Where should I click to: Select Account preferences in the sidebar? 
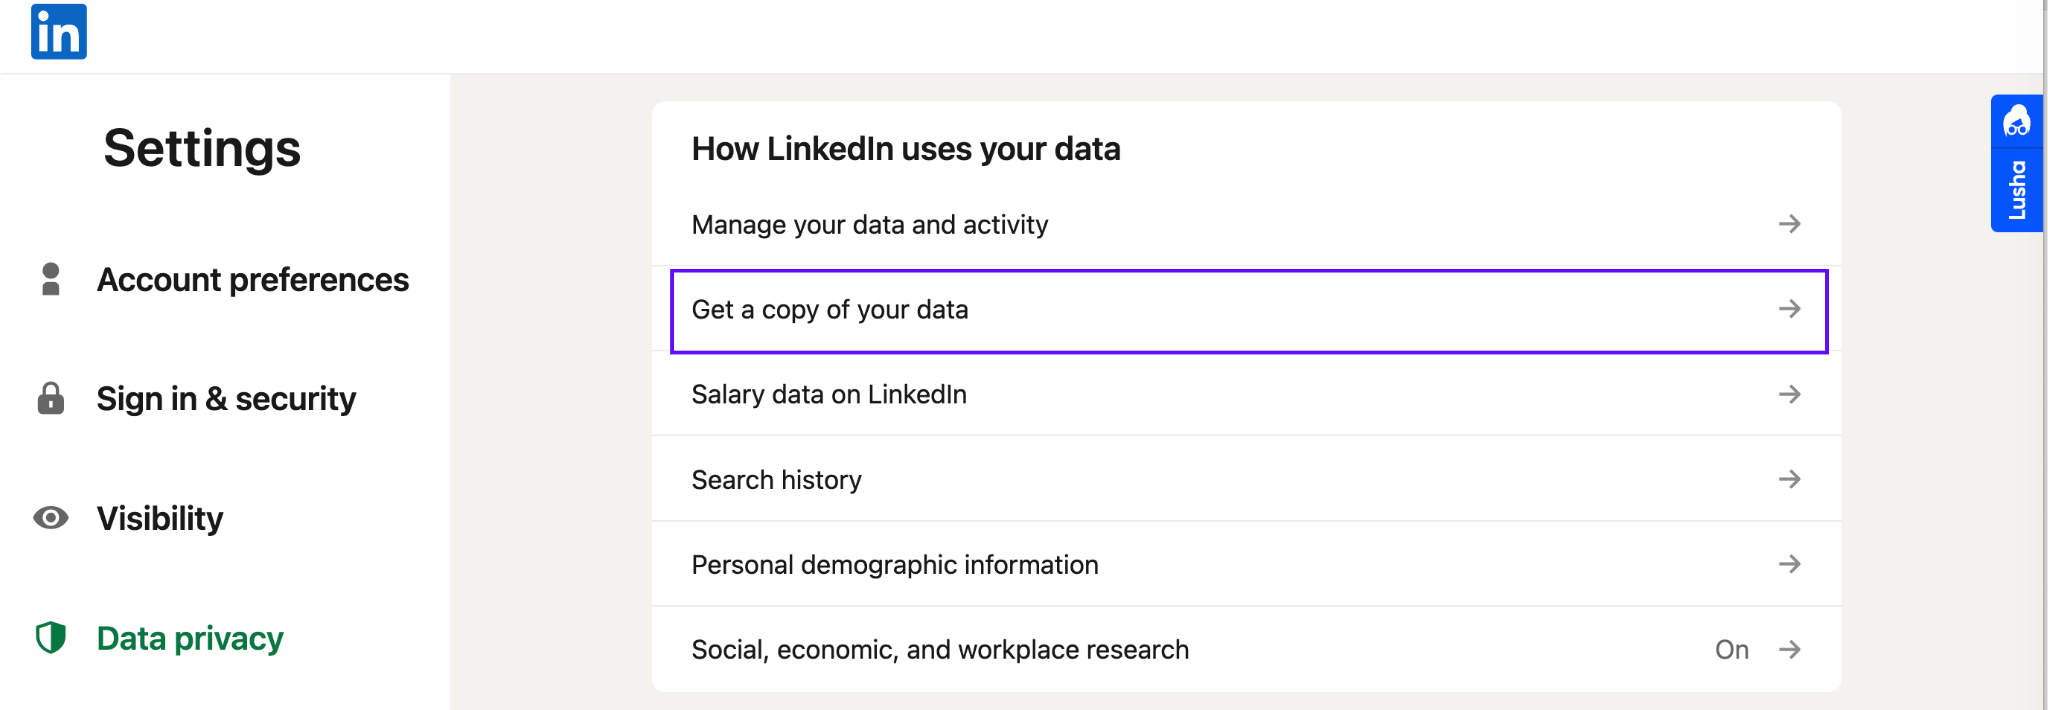(252, 280)
